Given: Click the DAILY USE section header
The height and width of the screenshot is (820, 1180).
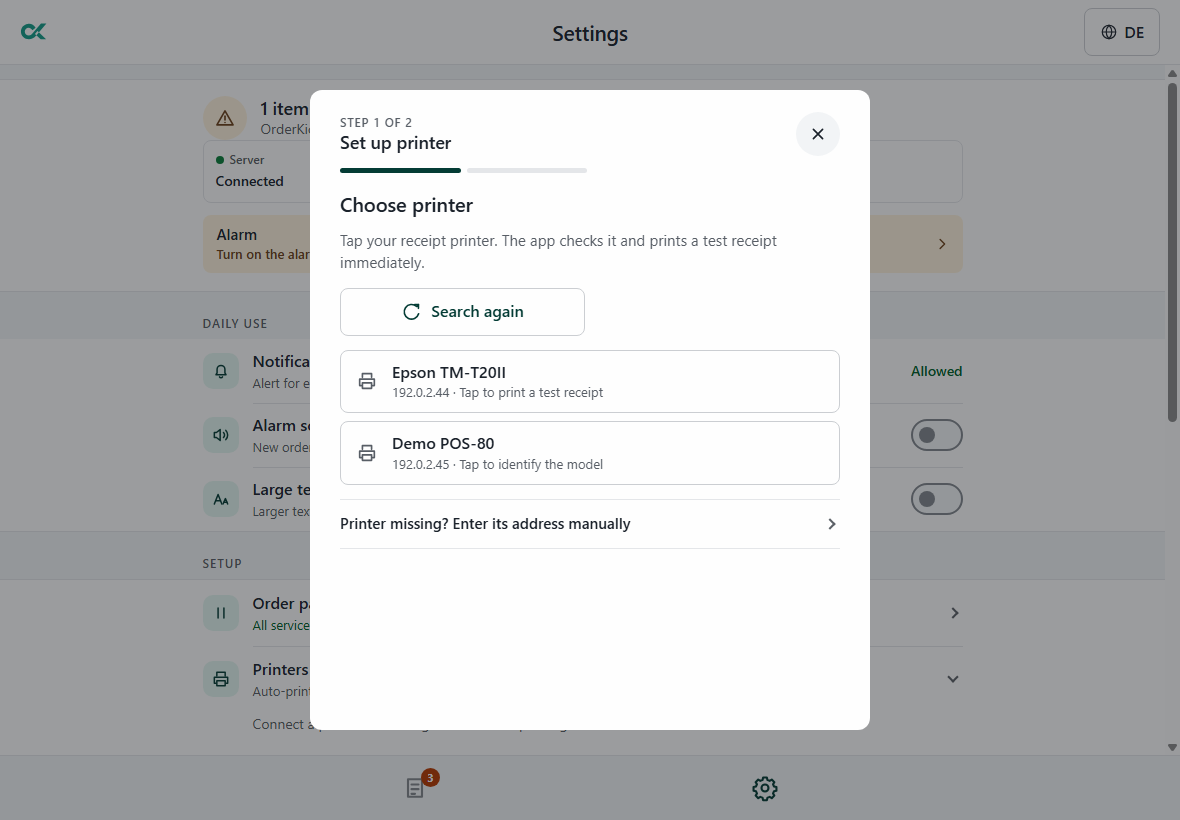Looking at the screenshot, I should (x=235, y=323).
